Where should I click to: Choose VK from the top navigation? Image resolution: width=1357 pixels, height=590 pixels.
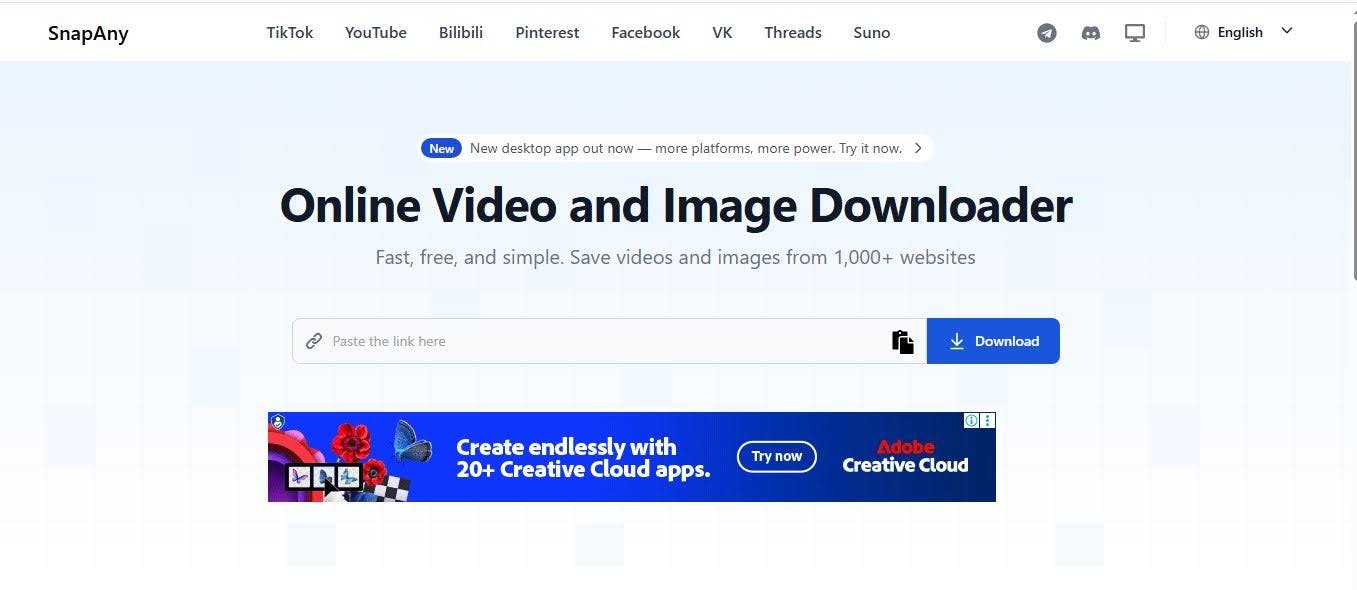(x=722, y=32)
